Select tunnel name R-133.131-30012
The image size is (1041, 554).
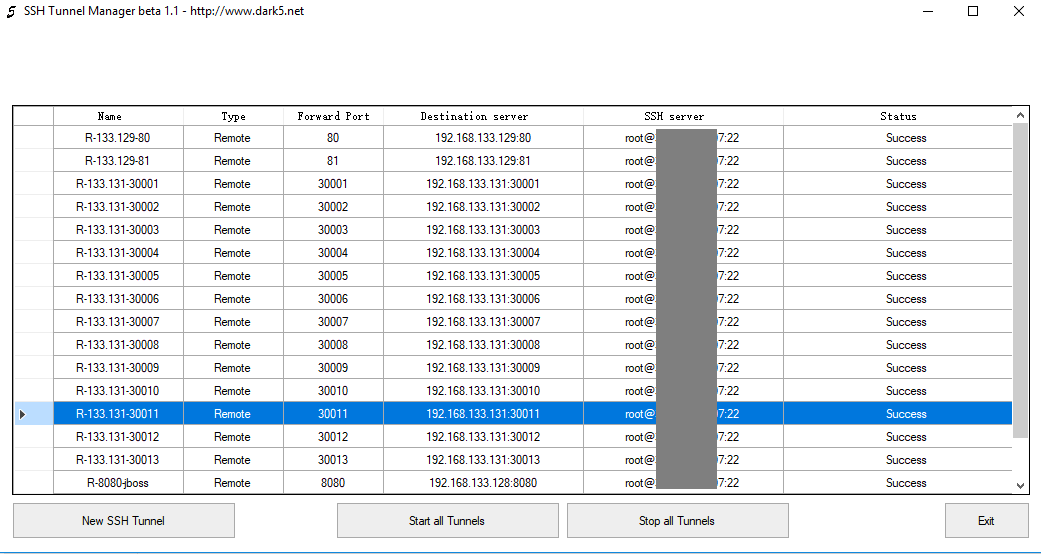coord(118,437)
